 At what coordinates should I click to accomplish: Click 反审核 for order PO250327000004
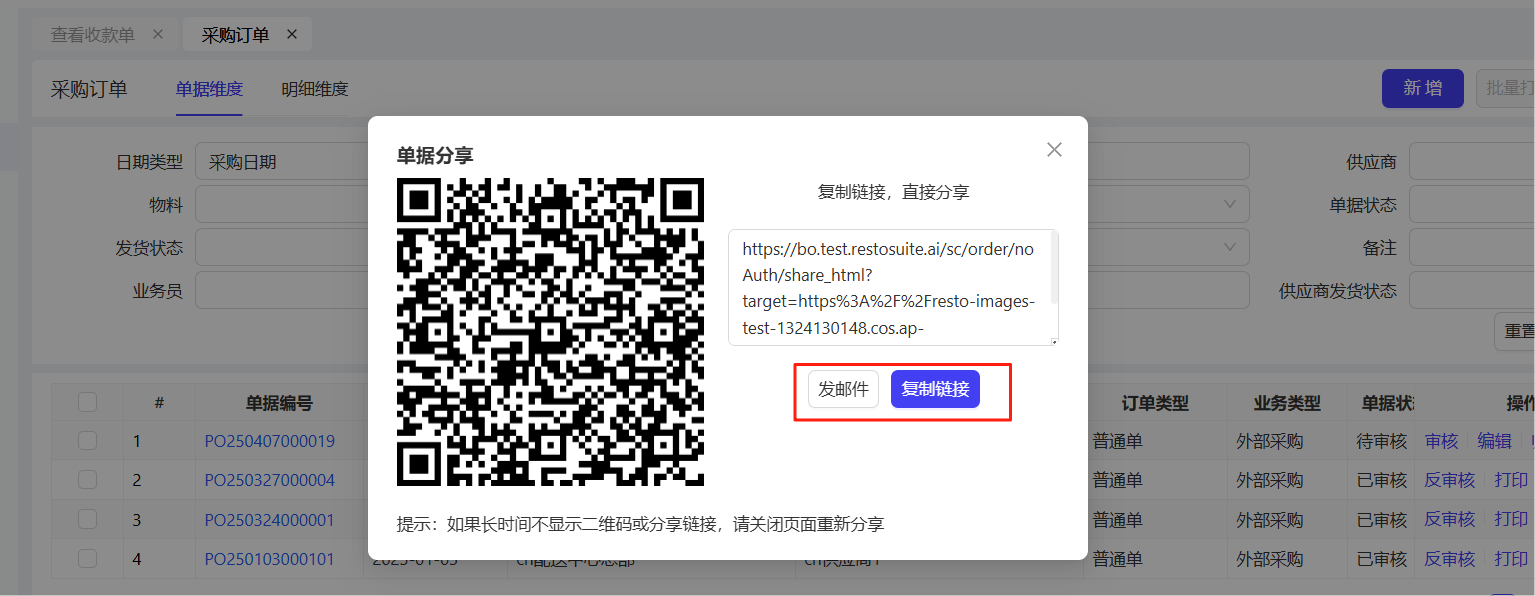coord(1450,480)
